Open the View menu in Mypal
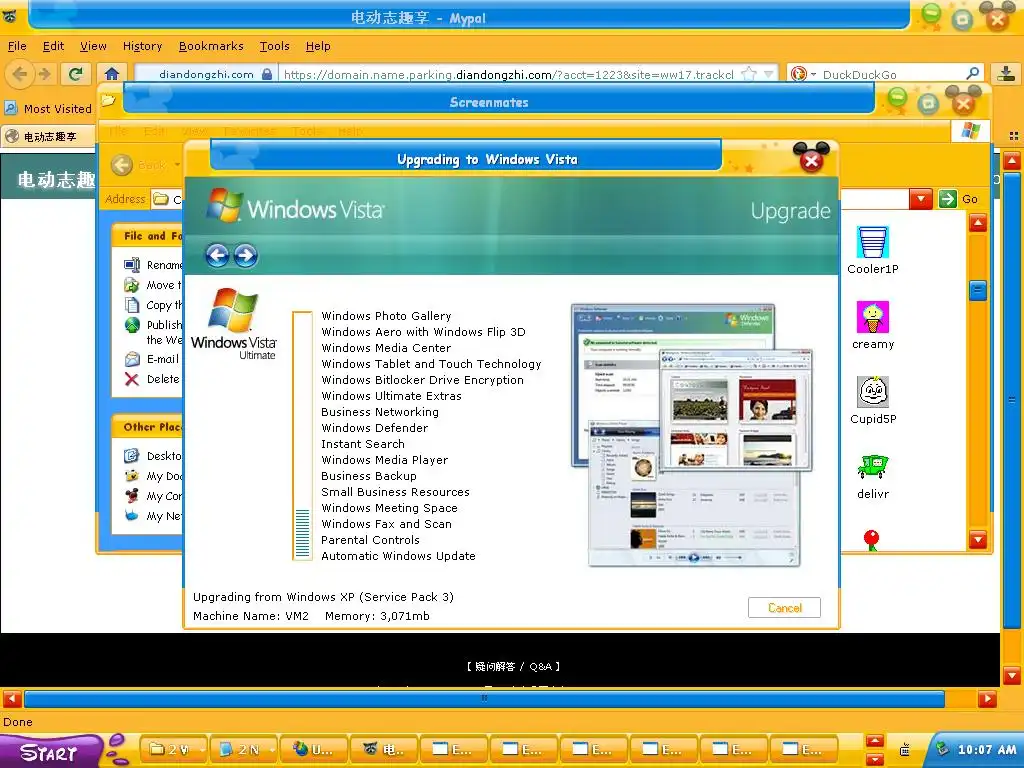1024x768 pixels. [x=93, y=46]
